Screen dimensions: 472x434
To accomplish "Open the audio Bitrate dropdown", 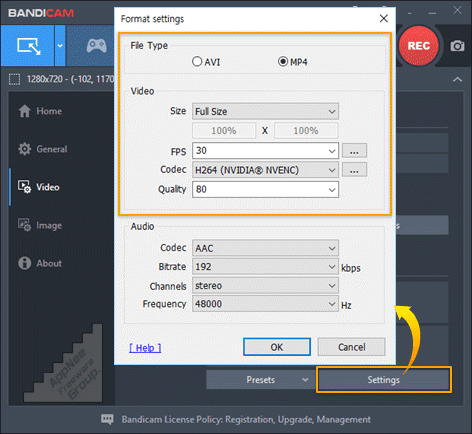I will (x=265, y=267).
